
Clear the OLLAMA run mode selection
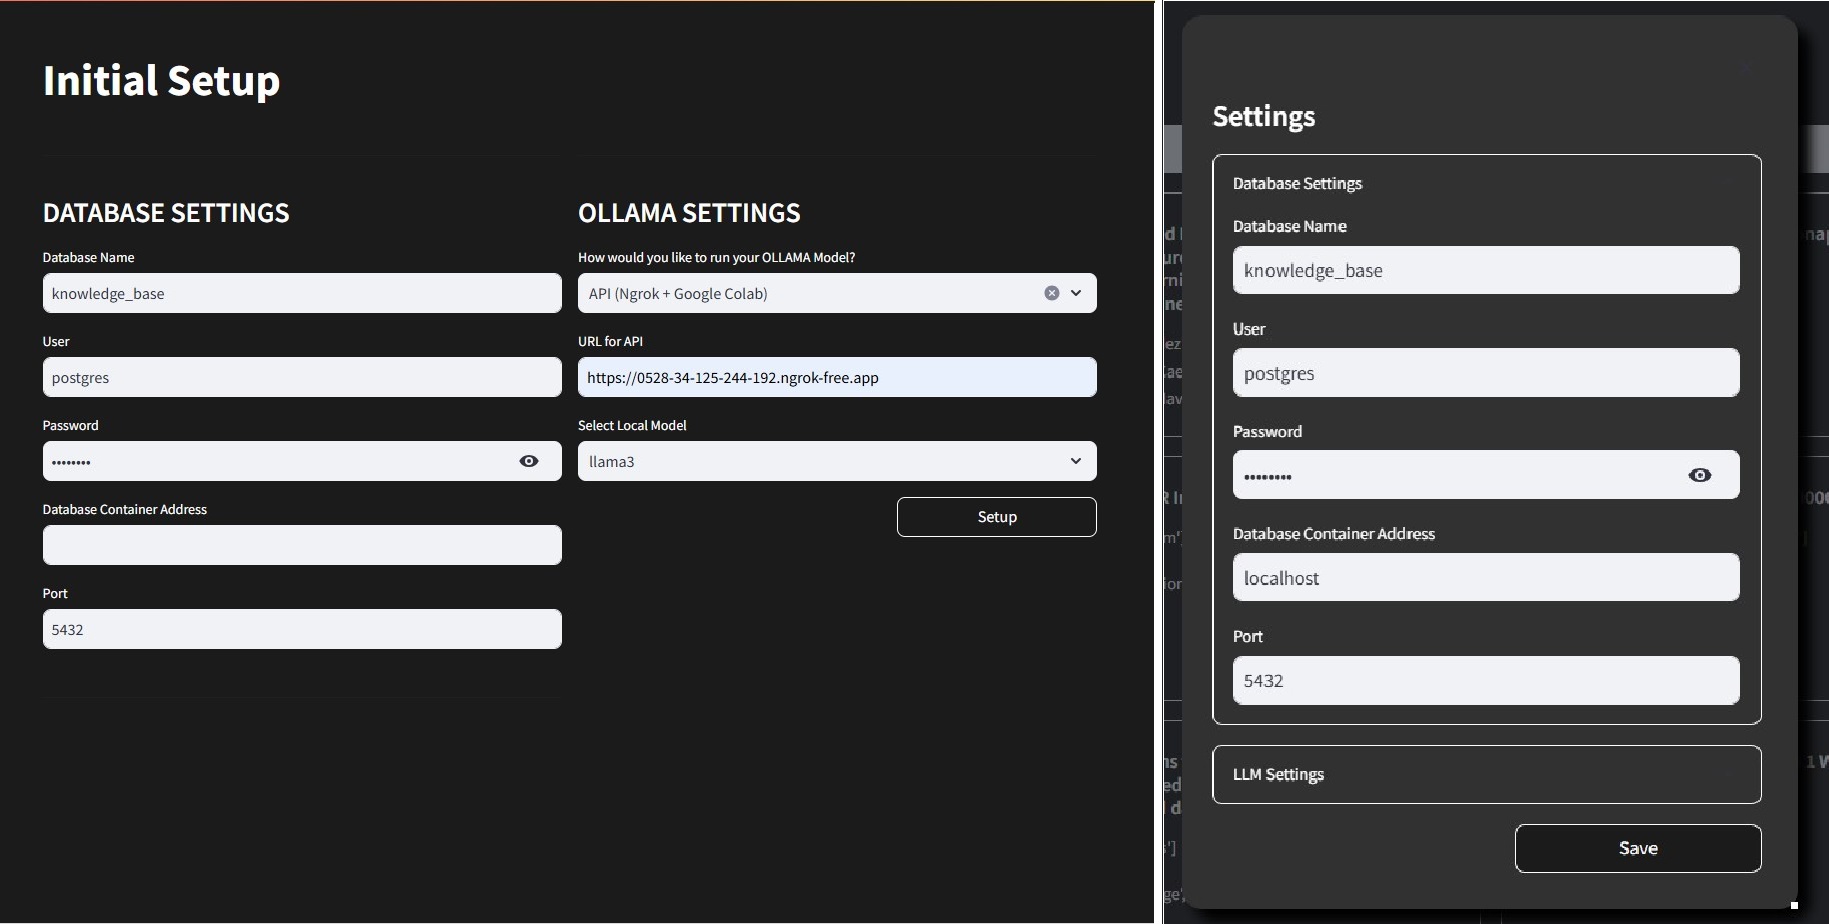(1051, 293)
